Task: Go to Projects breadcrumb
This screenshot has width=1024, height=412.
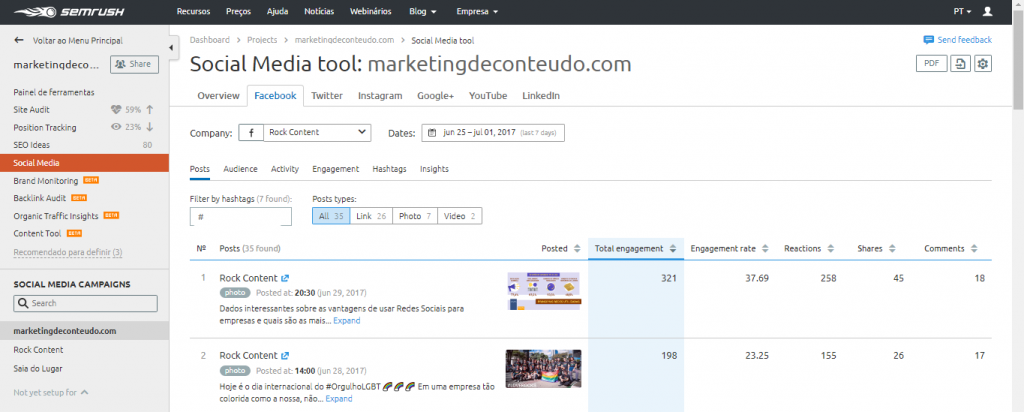Action: (x=262, y=40)
